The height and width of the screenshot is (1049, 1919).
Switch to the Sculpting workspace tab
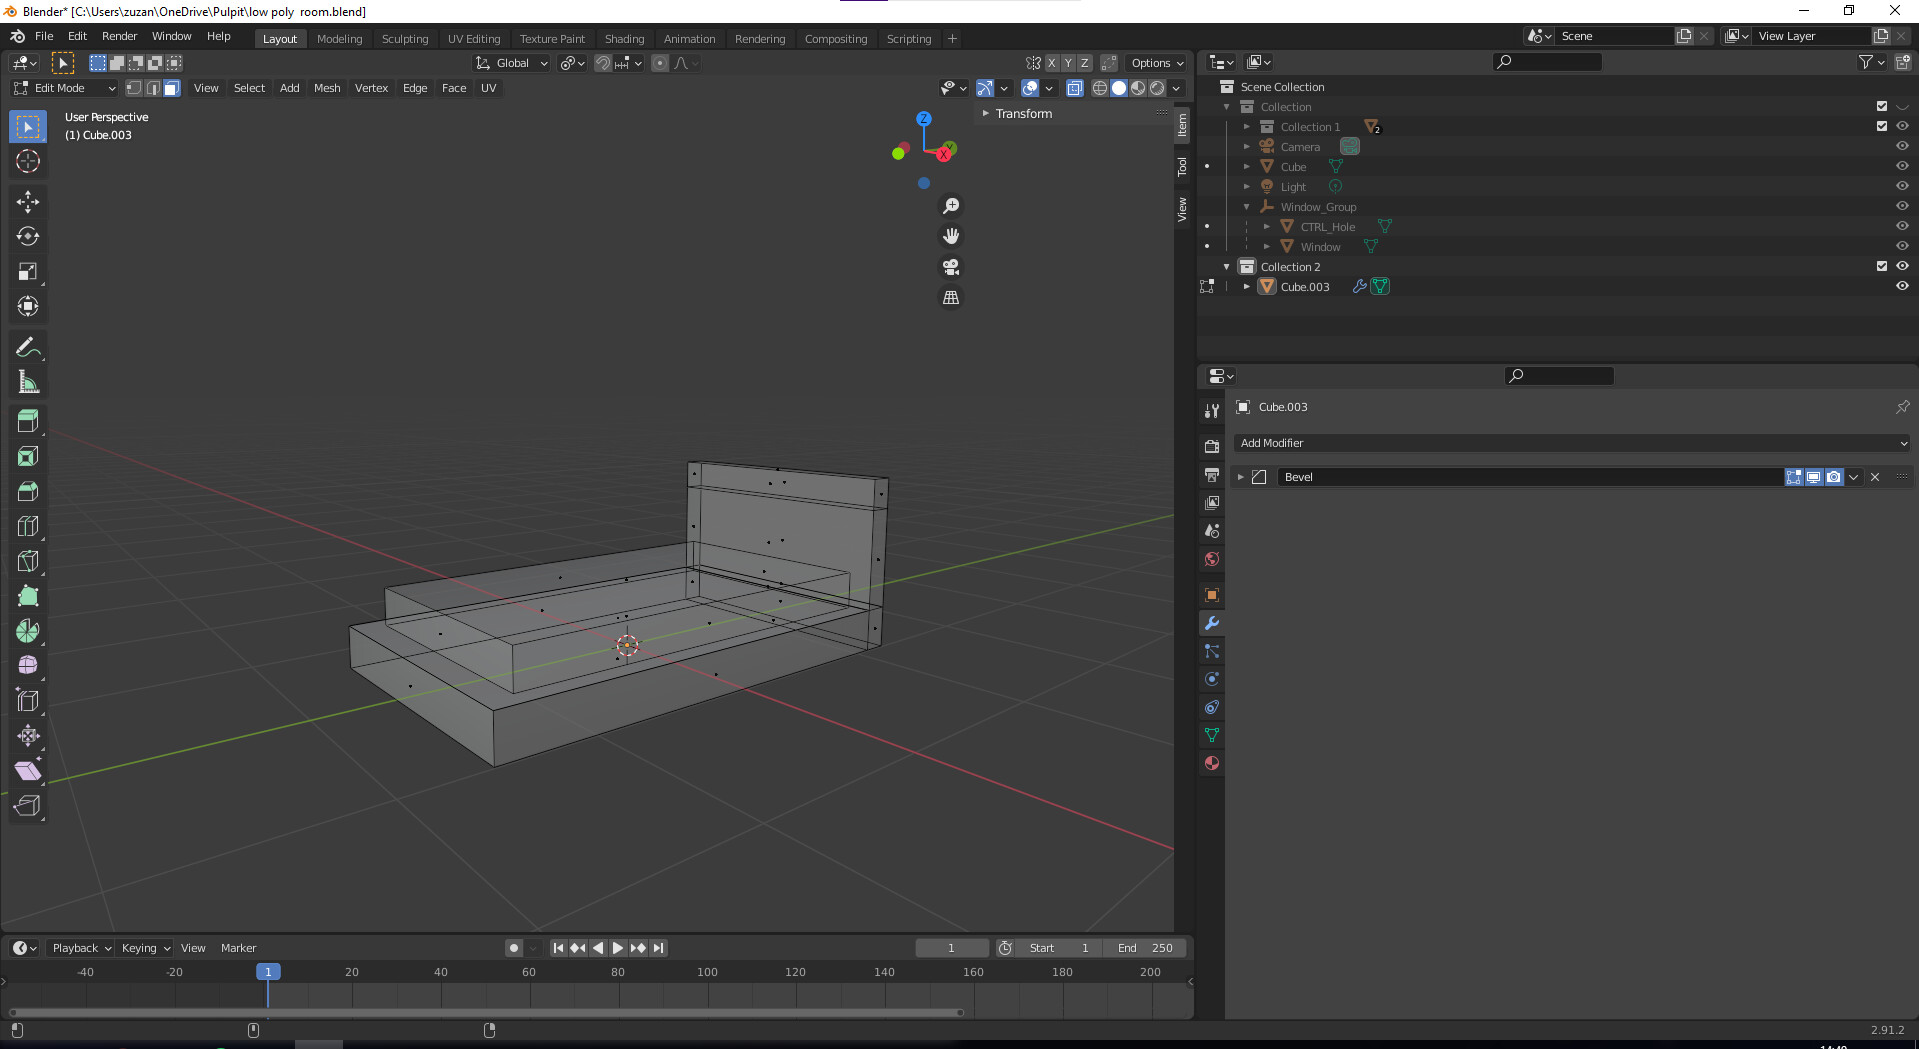pyautogui.click(x=404, y=39)
